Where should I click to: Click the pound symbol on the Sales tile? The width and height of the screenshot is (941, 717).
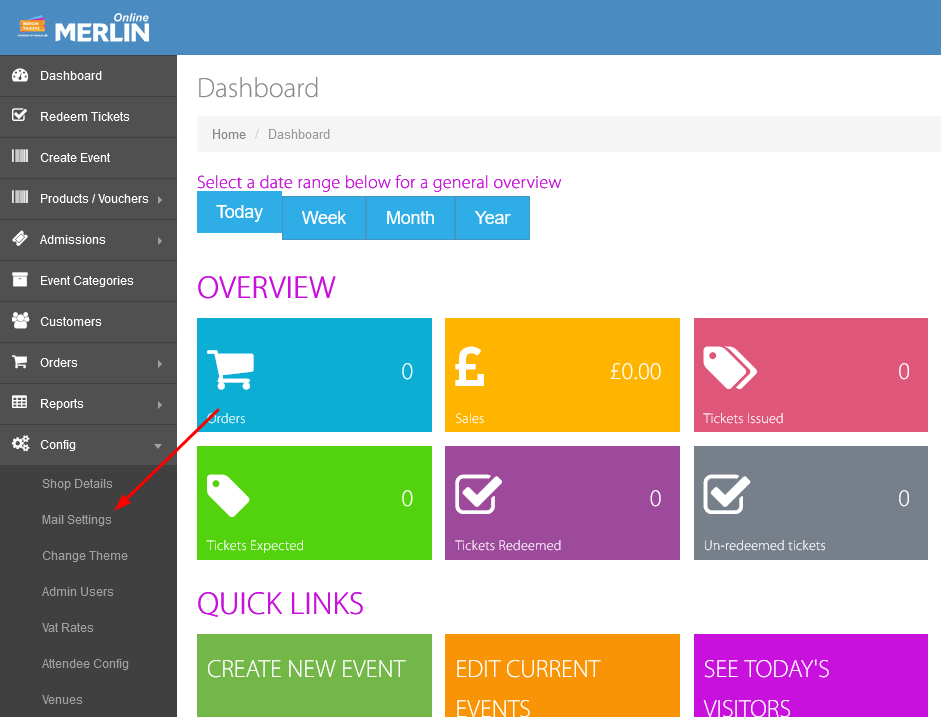(x=470, y=368)
